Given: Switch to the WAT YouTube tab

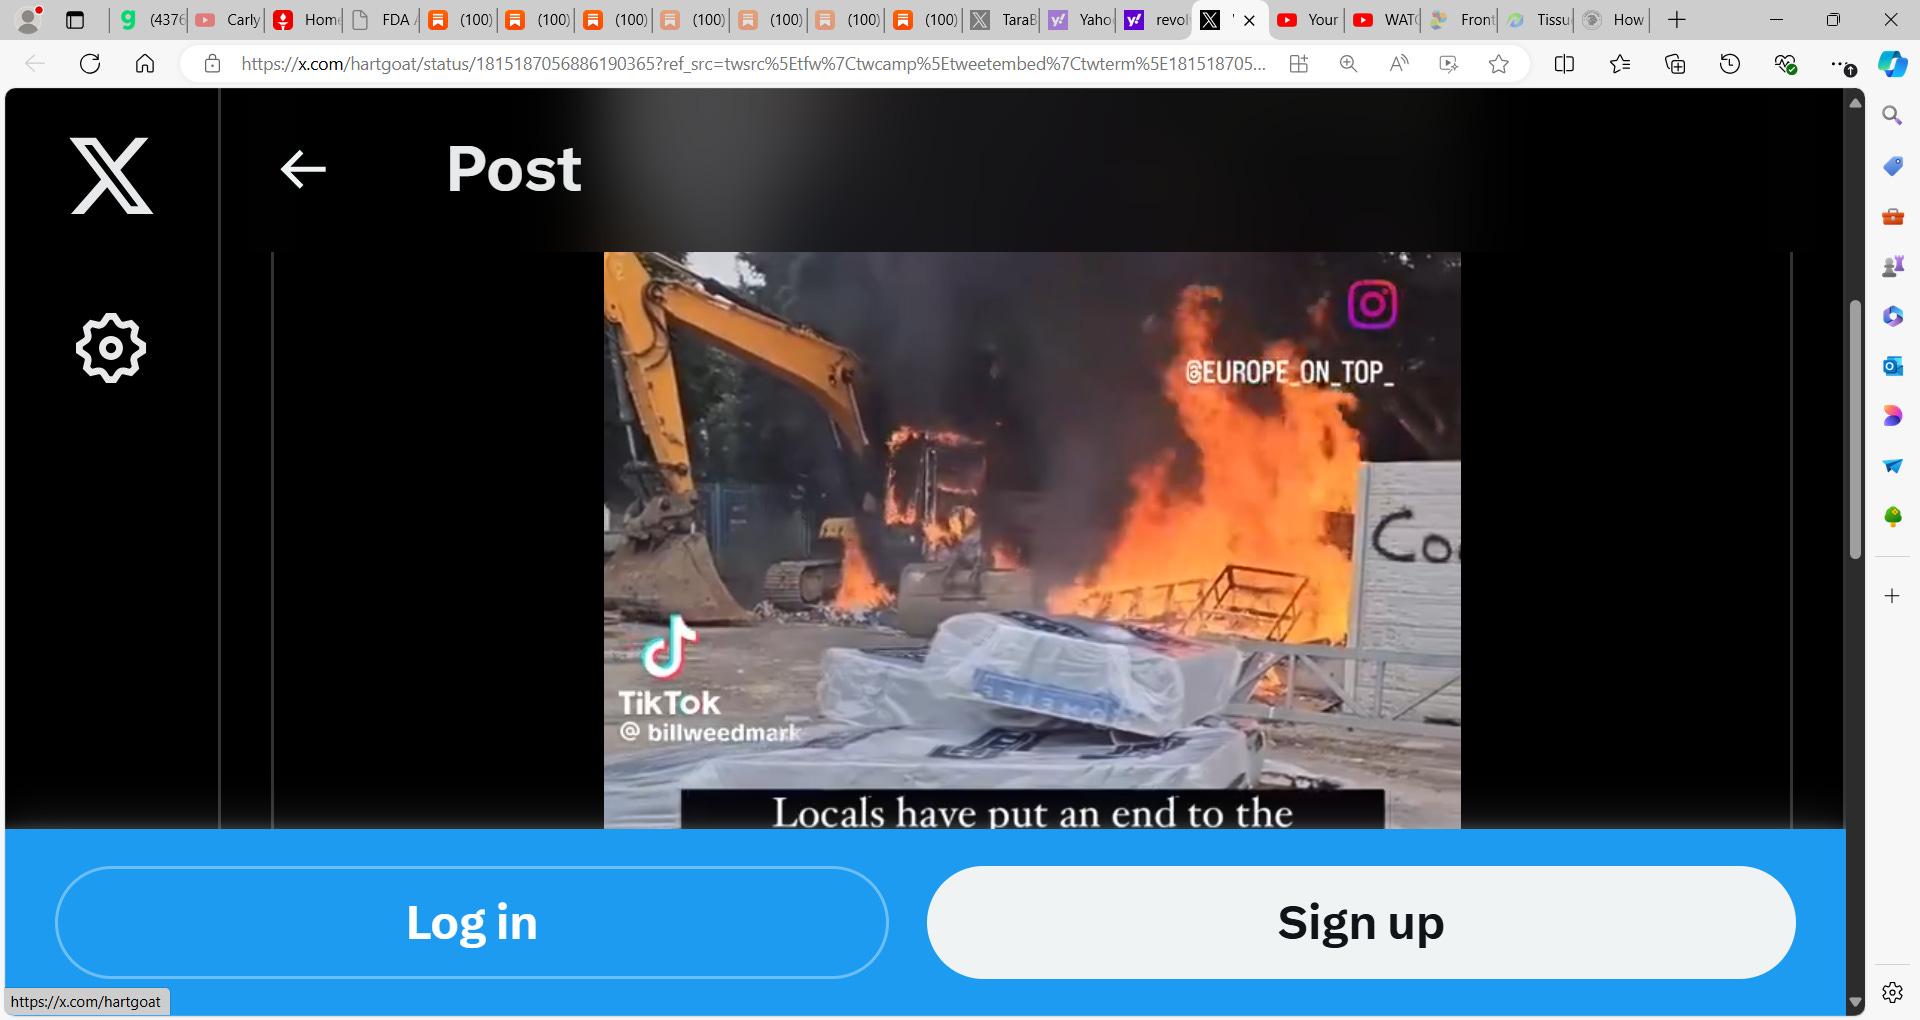Looking at the screenshot, I should click(1385, 19).
